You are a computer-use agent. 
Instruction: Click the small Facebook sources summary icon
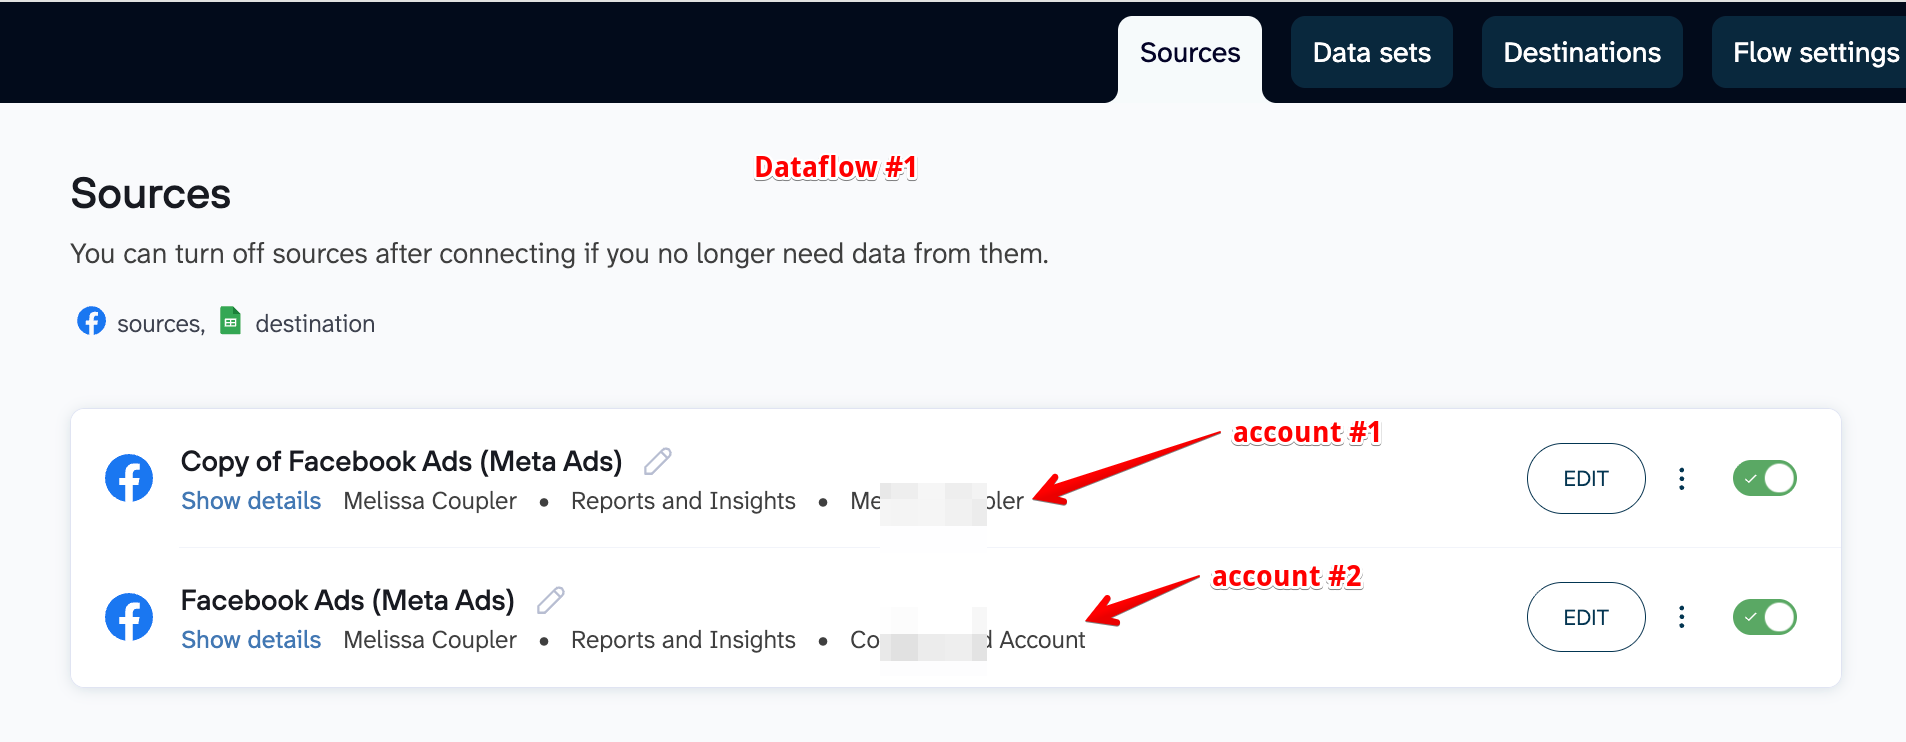[91, 321]
